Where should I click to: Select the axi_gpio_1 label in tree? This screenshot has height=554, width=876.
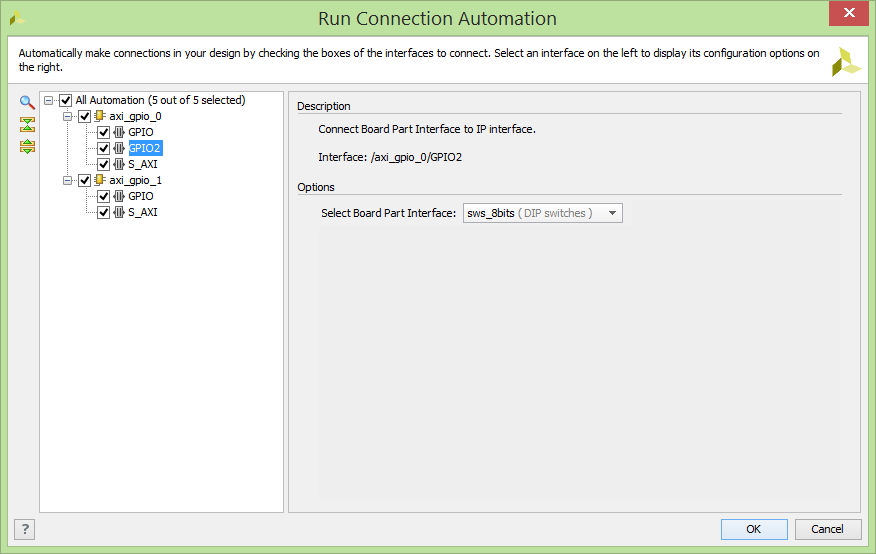click(x=135, y=180)
